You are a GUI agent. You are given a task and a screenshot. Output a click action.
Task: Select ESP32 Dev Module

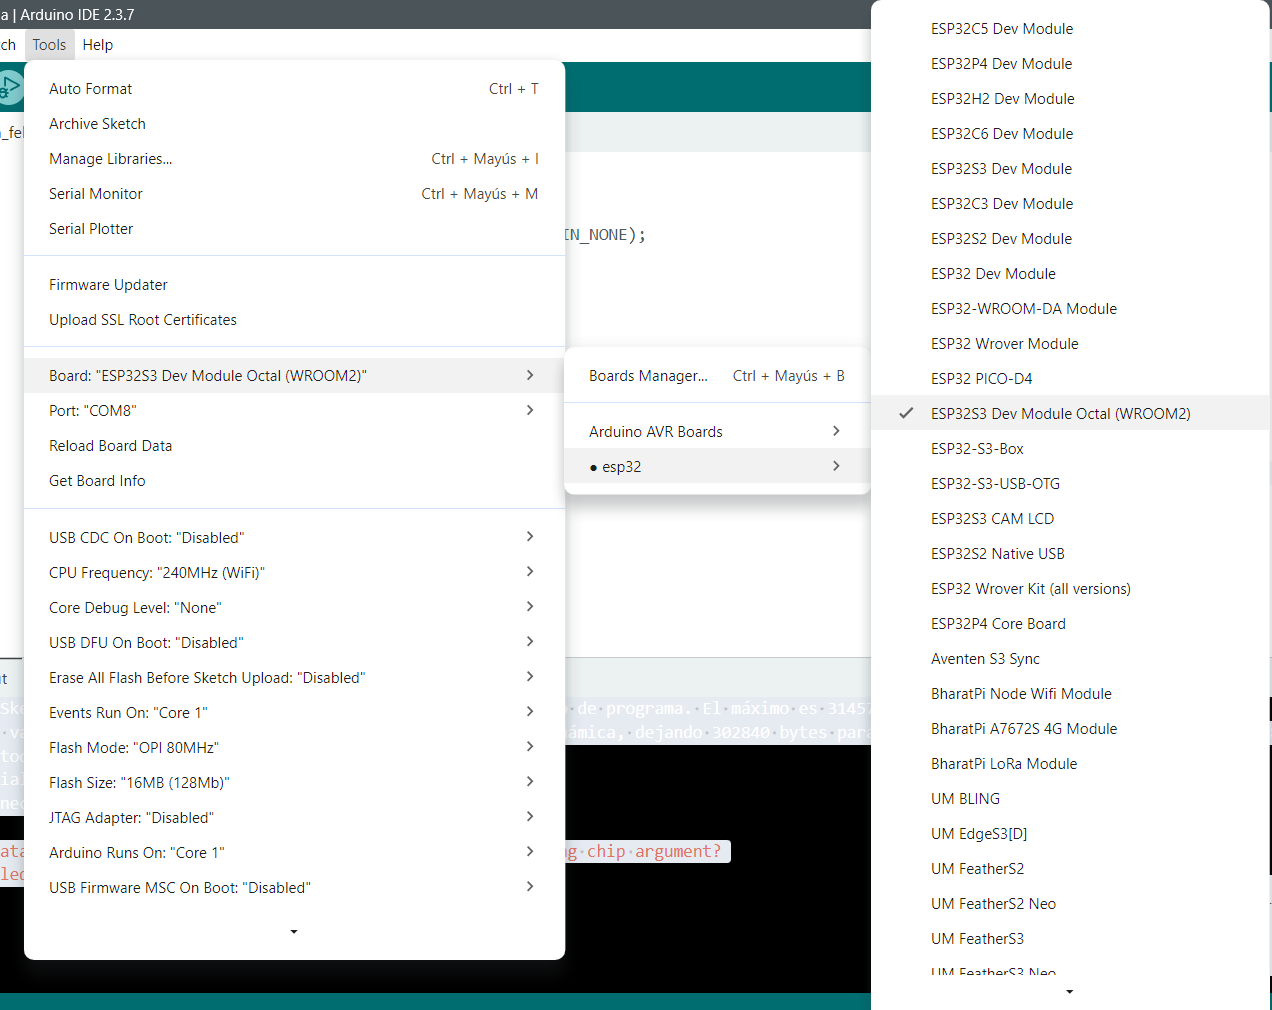point(1071,274)
